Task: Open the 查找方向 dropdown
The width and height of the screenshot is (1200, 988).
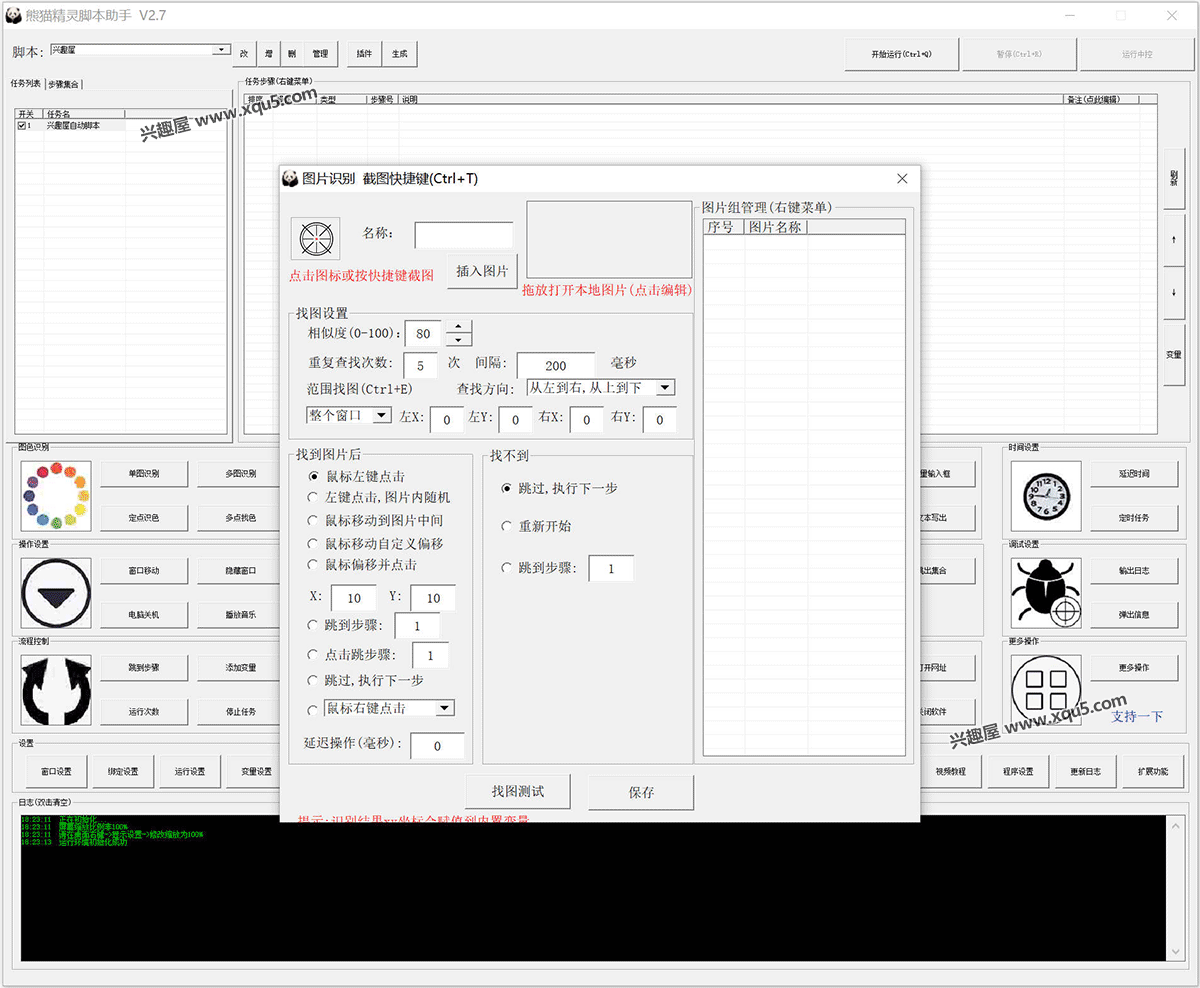Action: (x=665, y=387)
